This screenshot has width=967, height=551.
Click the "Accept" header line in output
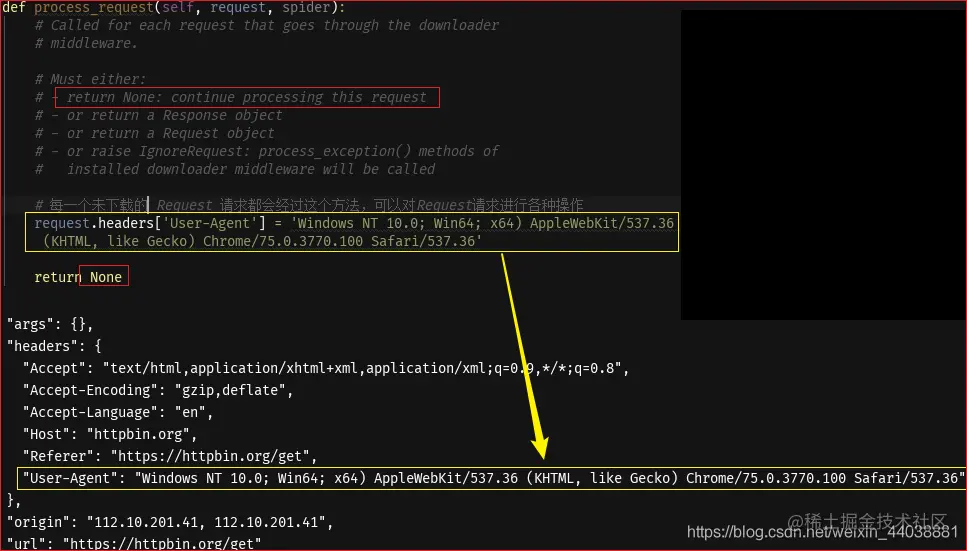pos(326,368)
